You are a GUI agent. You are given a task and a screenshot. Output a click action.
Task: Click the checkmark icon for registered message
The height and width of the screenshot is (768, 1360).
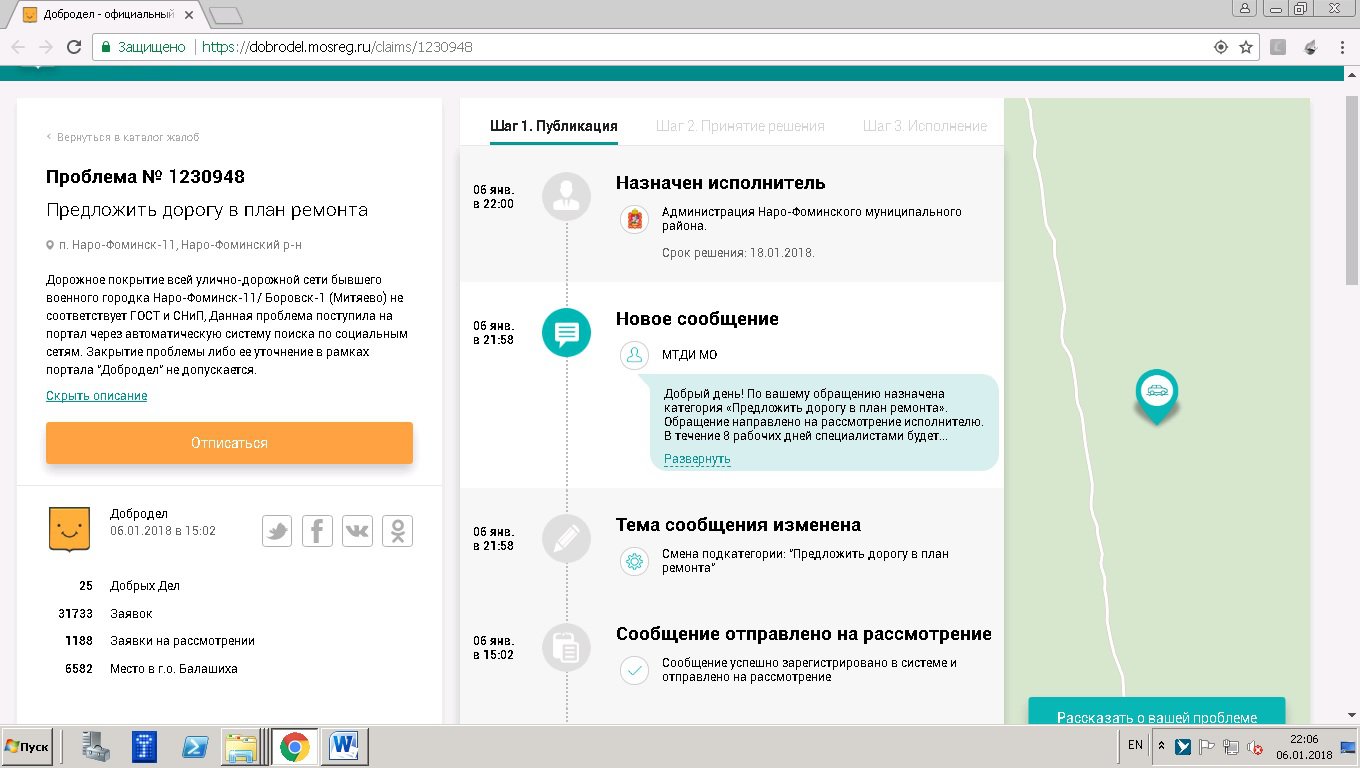[x=634, y=670]
